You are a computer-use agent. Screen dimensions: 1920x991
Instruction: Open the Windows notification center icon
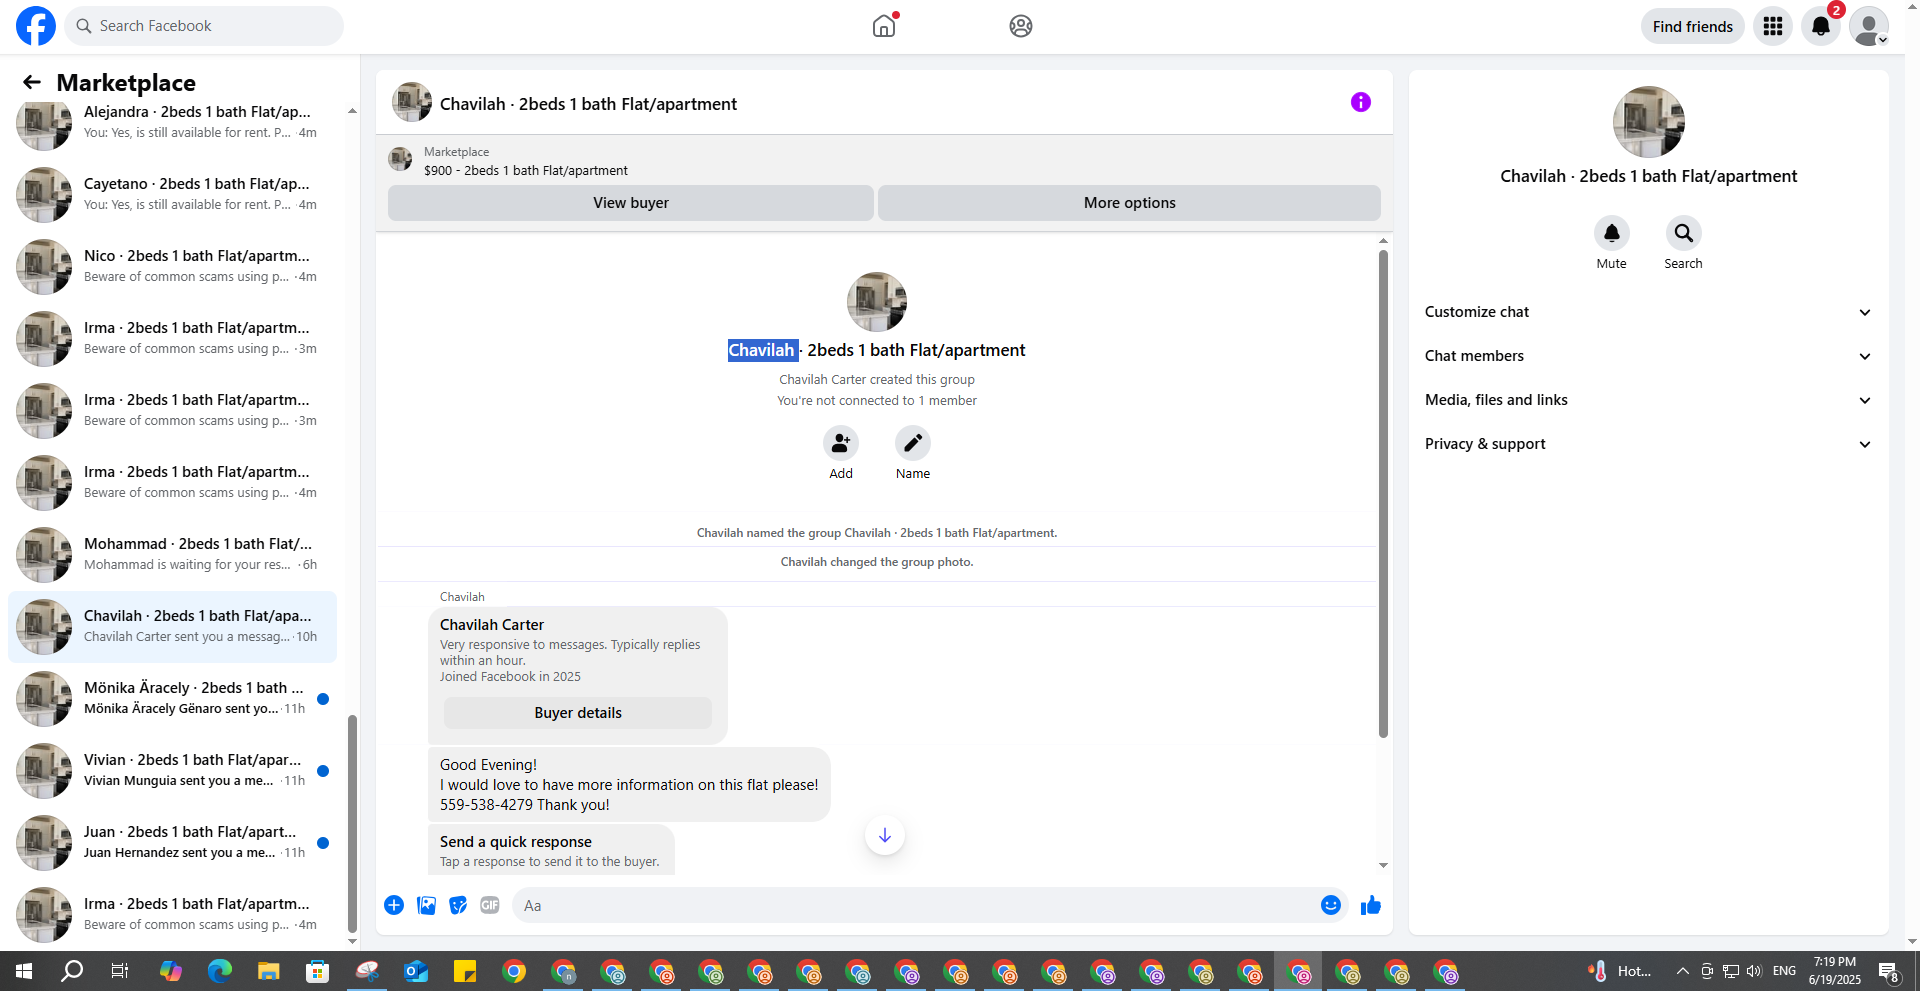[1889, 971]
